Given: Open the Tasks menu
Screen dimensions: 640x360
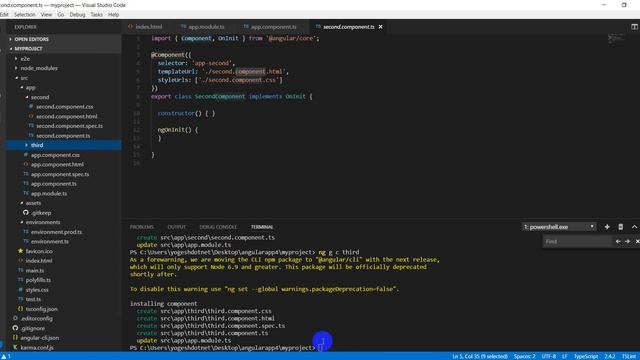Looking at the screenshot, I should pos(97,15).
